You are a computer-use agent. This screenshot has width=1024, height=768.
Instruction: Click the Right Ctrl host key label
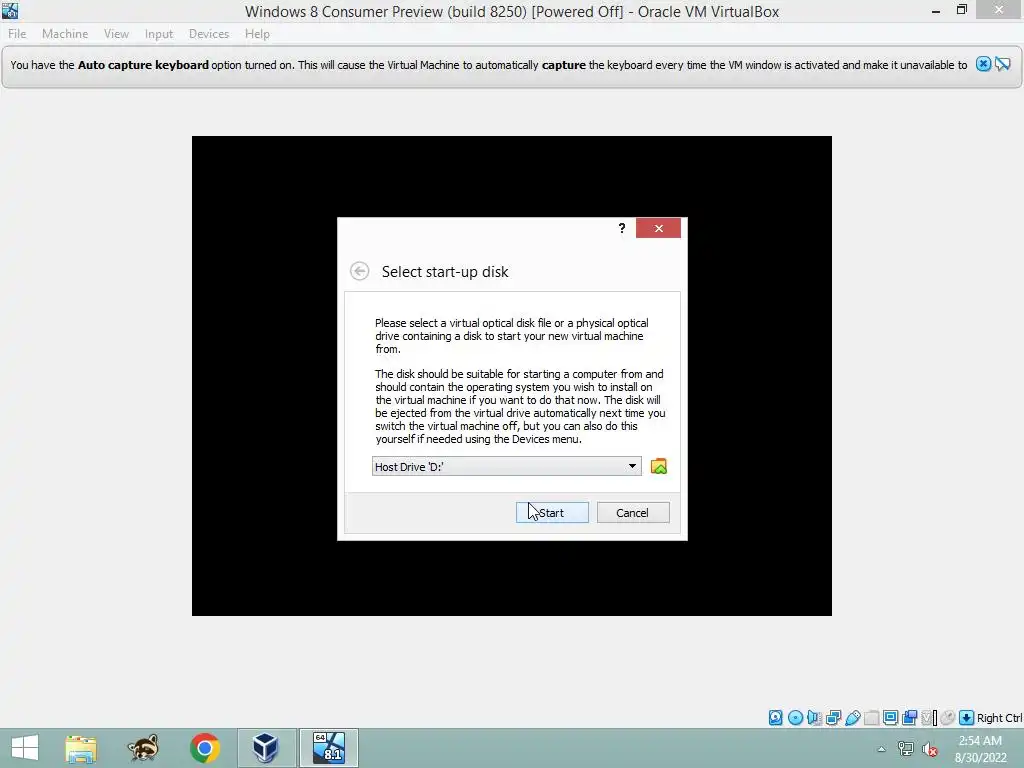(x=999, y=718)
